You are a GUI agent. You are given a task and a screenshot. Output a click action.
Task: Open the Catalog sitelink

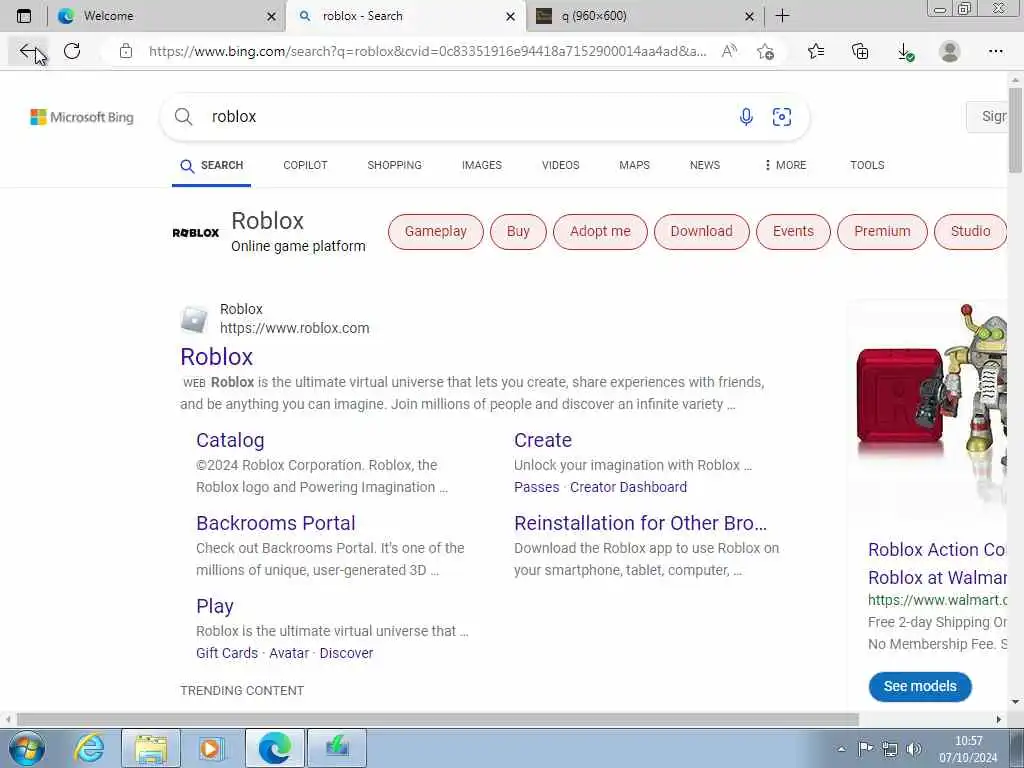click(230, 440)
